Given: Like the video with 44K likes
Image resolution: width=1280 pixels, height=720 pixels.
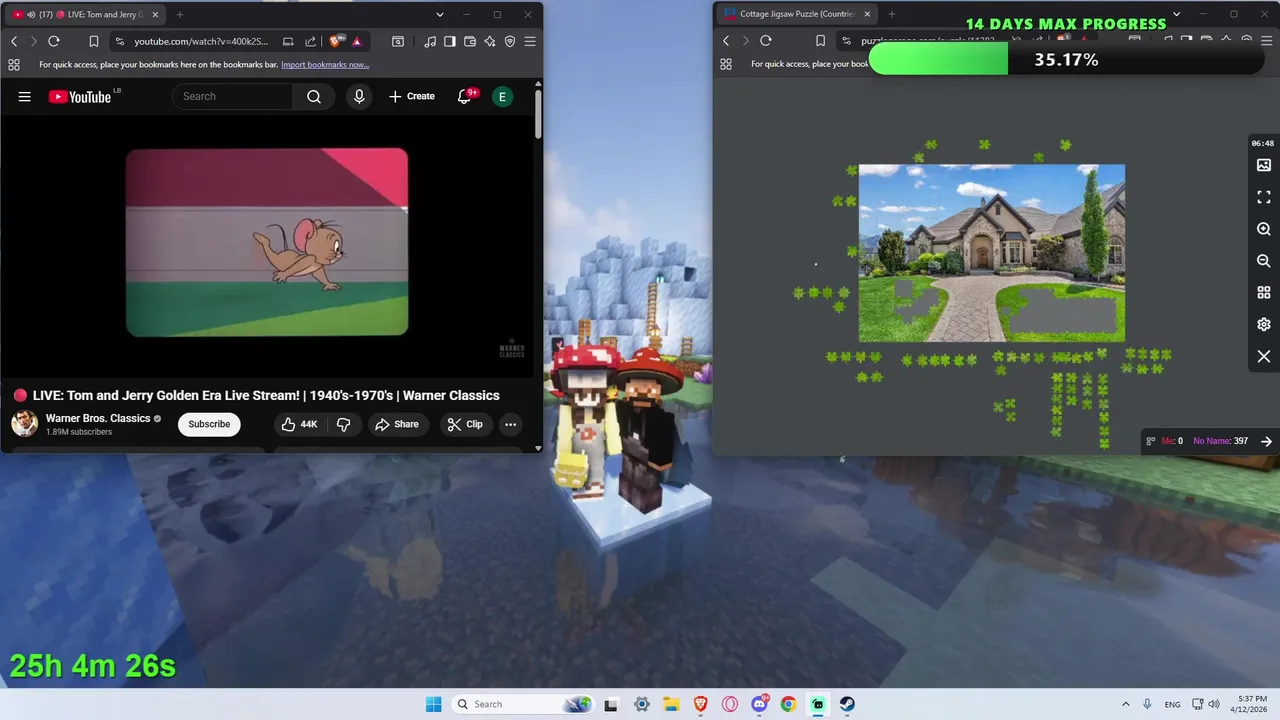Looking at the screenshot, I should (x=300, y=424).
